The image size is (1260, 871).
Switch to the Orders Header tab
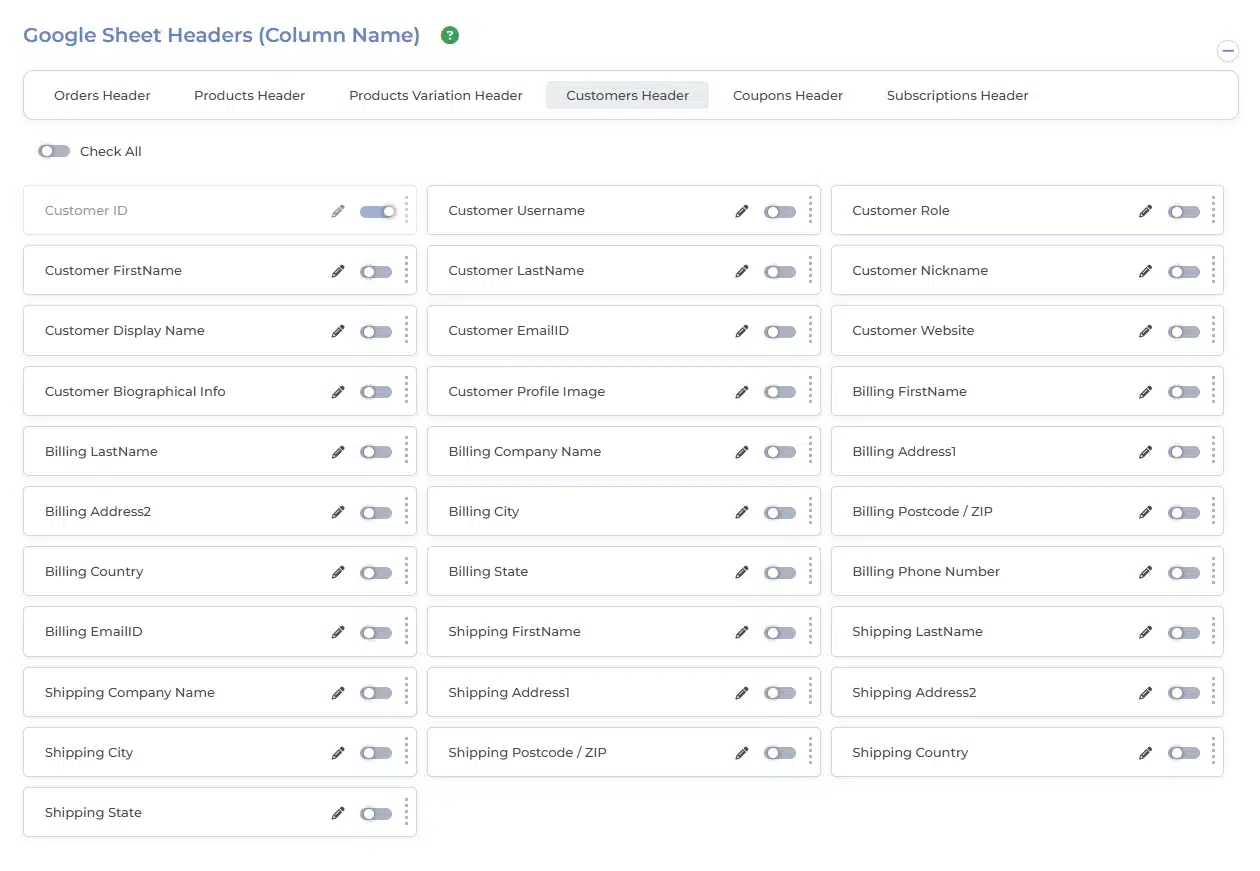coord(102,96)
